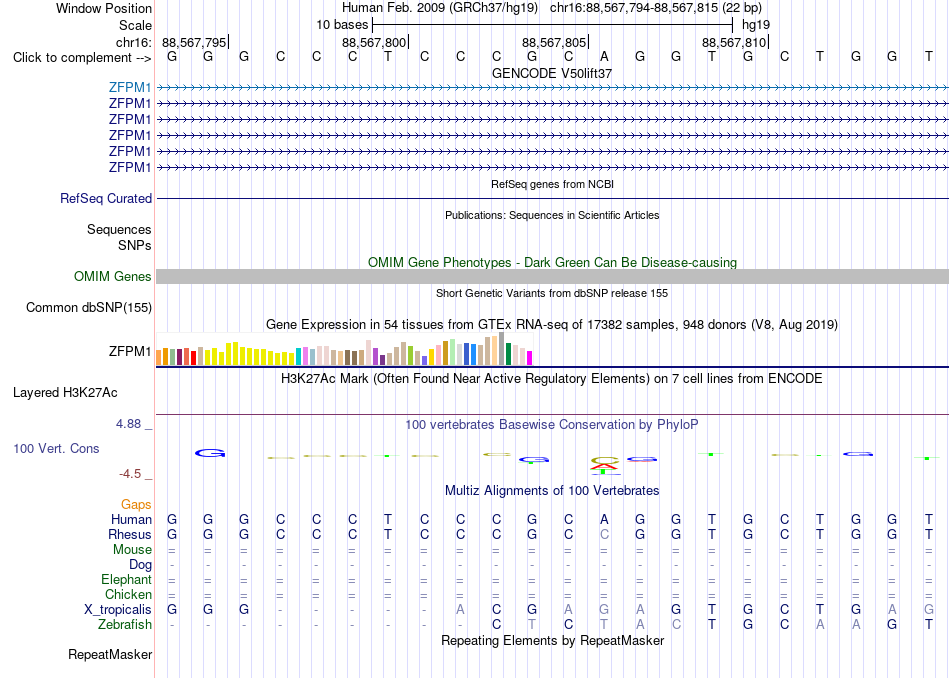Click the Window Position label
The image size is (950, 678).
[104, 8]
